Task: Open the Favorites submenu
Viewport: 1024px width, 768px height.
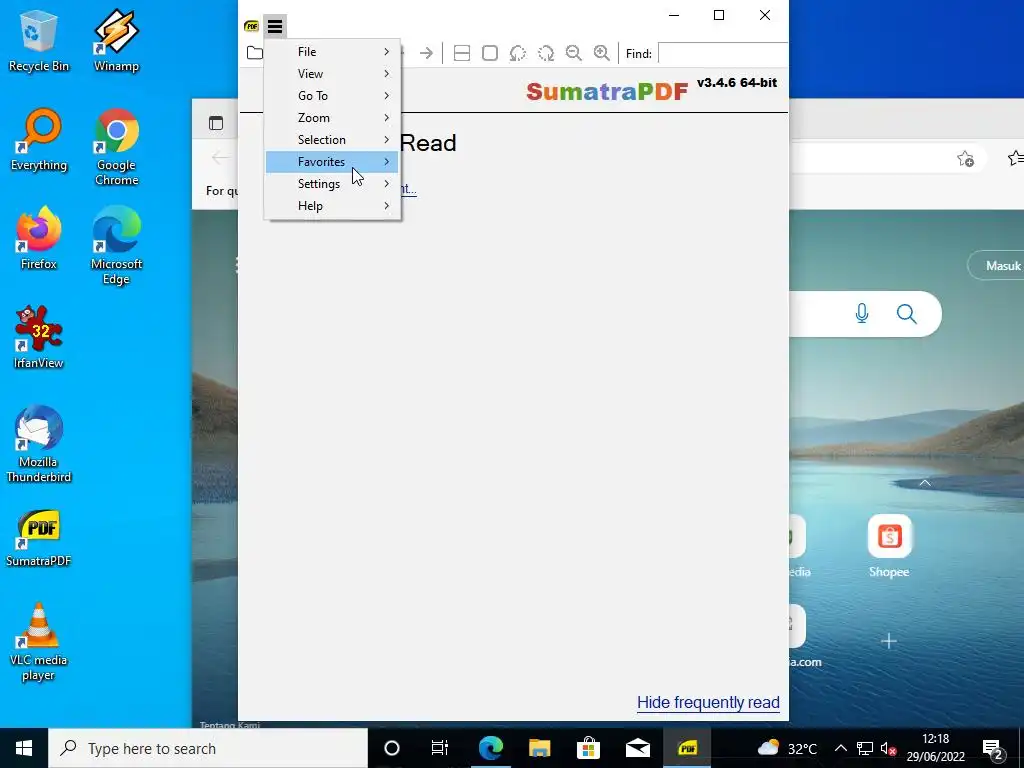Action: (x=332, y=162)
